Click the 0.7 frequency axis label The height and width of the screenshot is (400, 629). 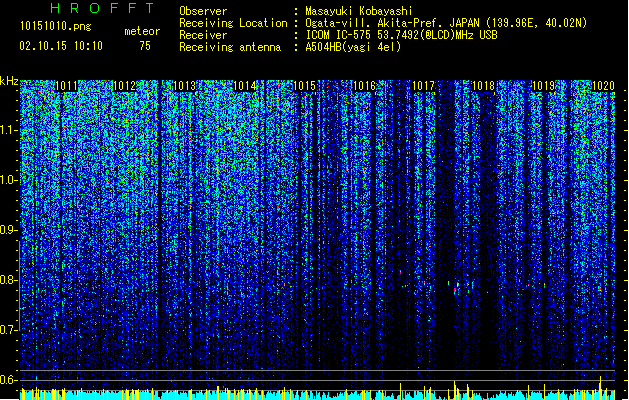tap(9, 330)
